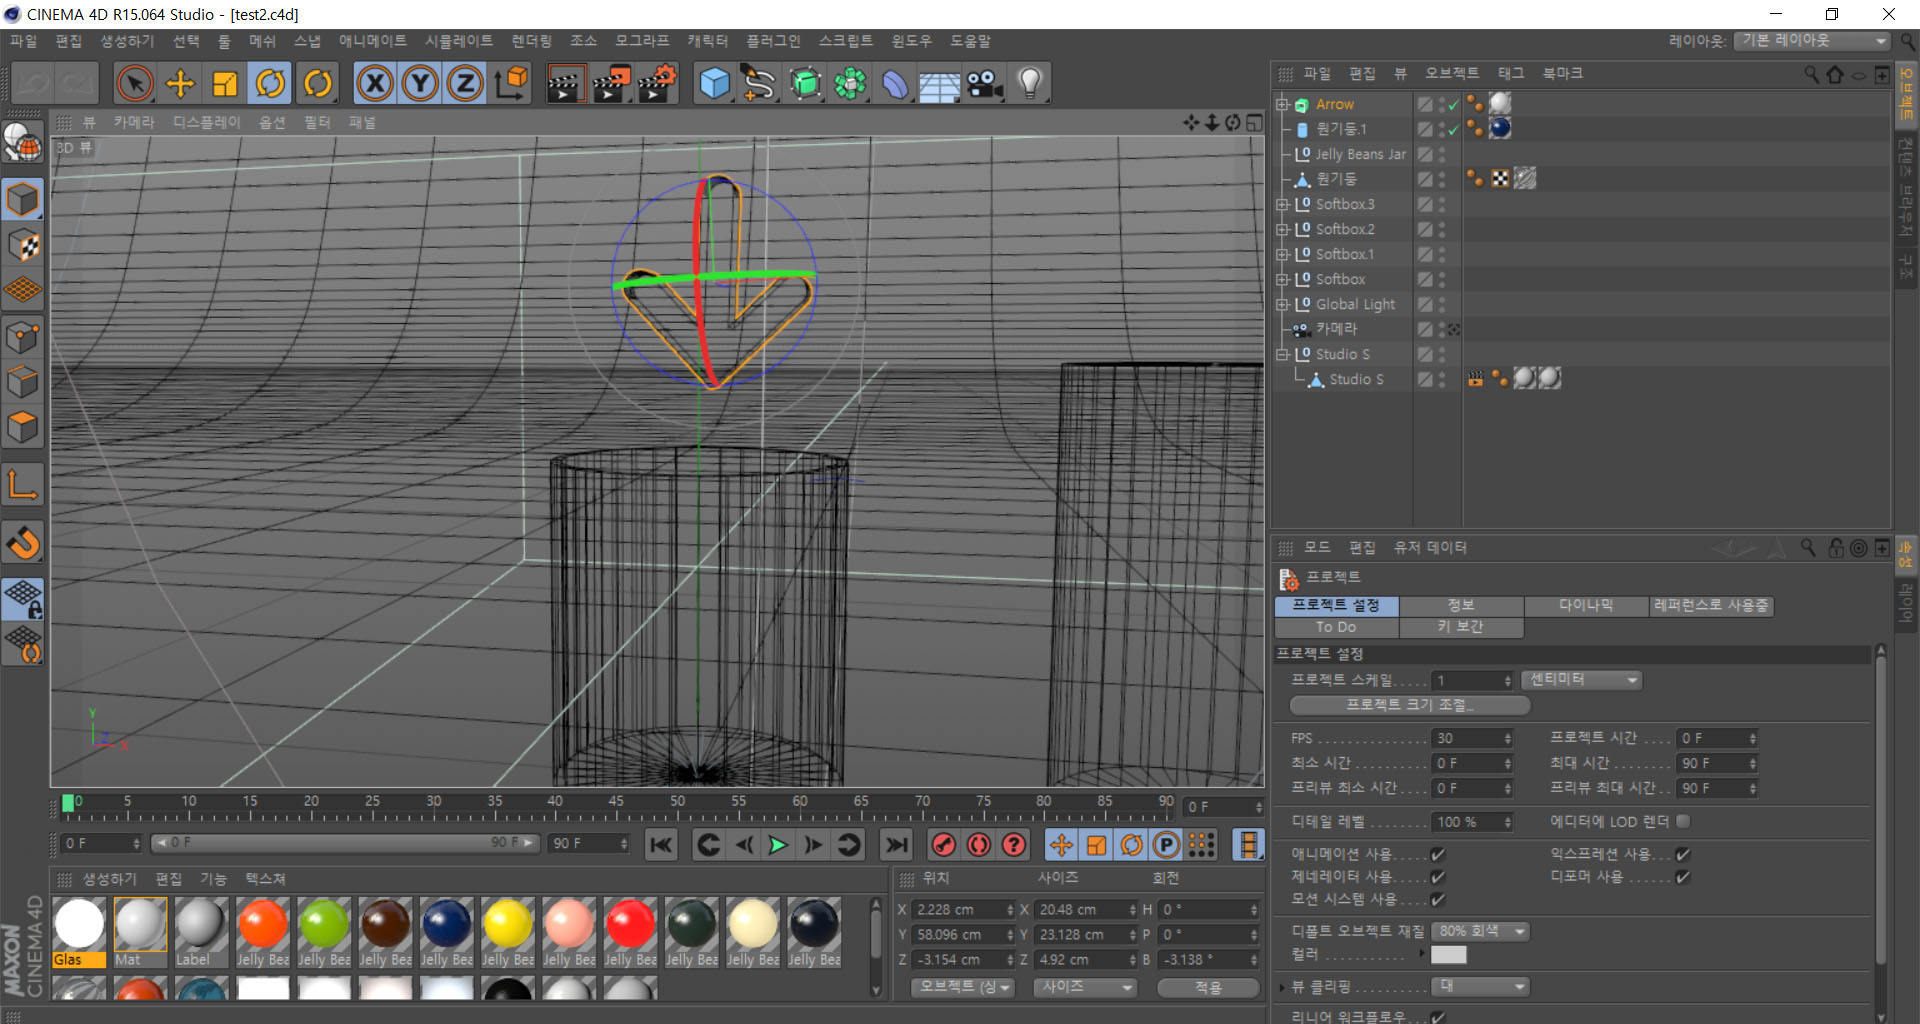
Task: Click the Rotate tool icon
Action: point(270,84)
